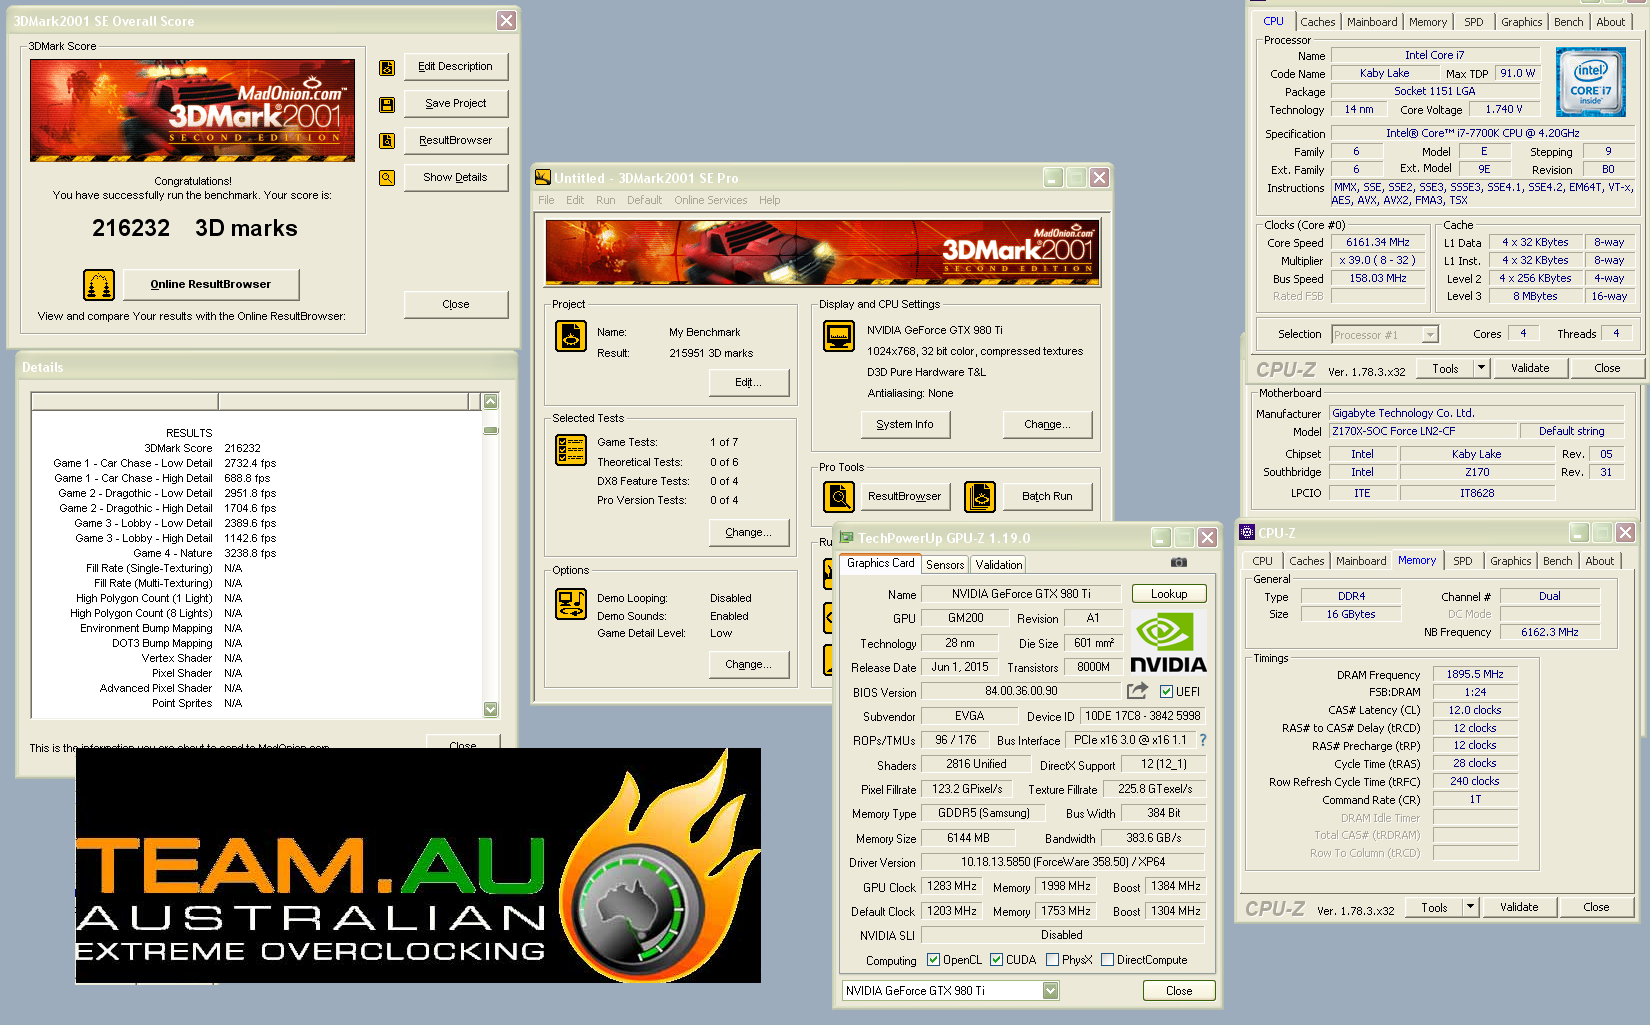Open the Tools dropdown arrow in Memory CPU-Z

pyautogui.click(x=1470, y=907)
